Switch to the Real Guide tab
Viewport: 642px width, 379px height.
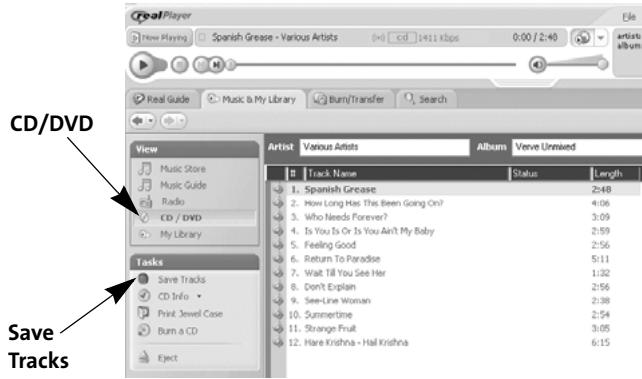(x=162, y=99)
